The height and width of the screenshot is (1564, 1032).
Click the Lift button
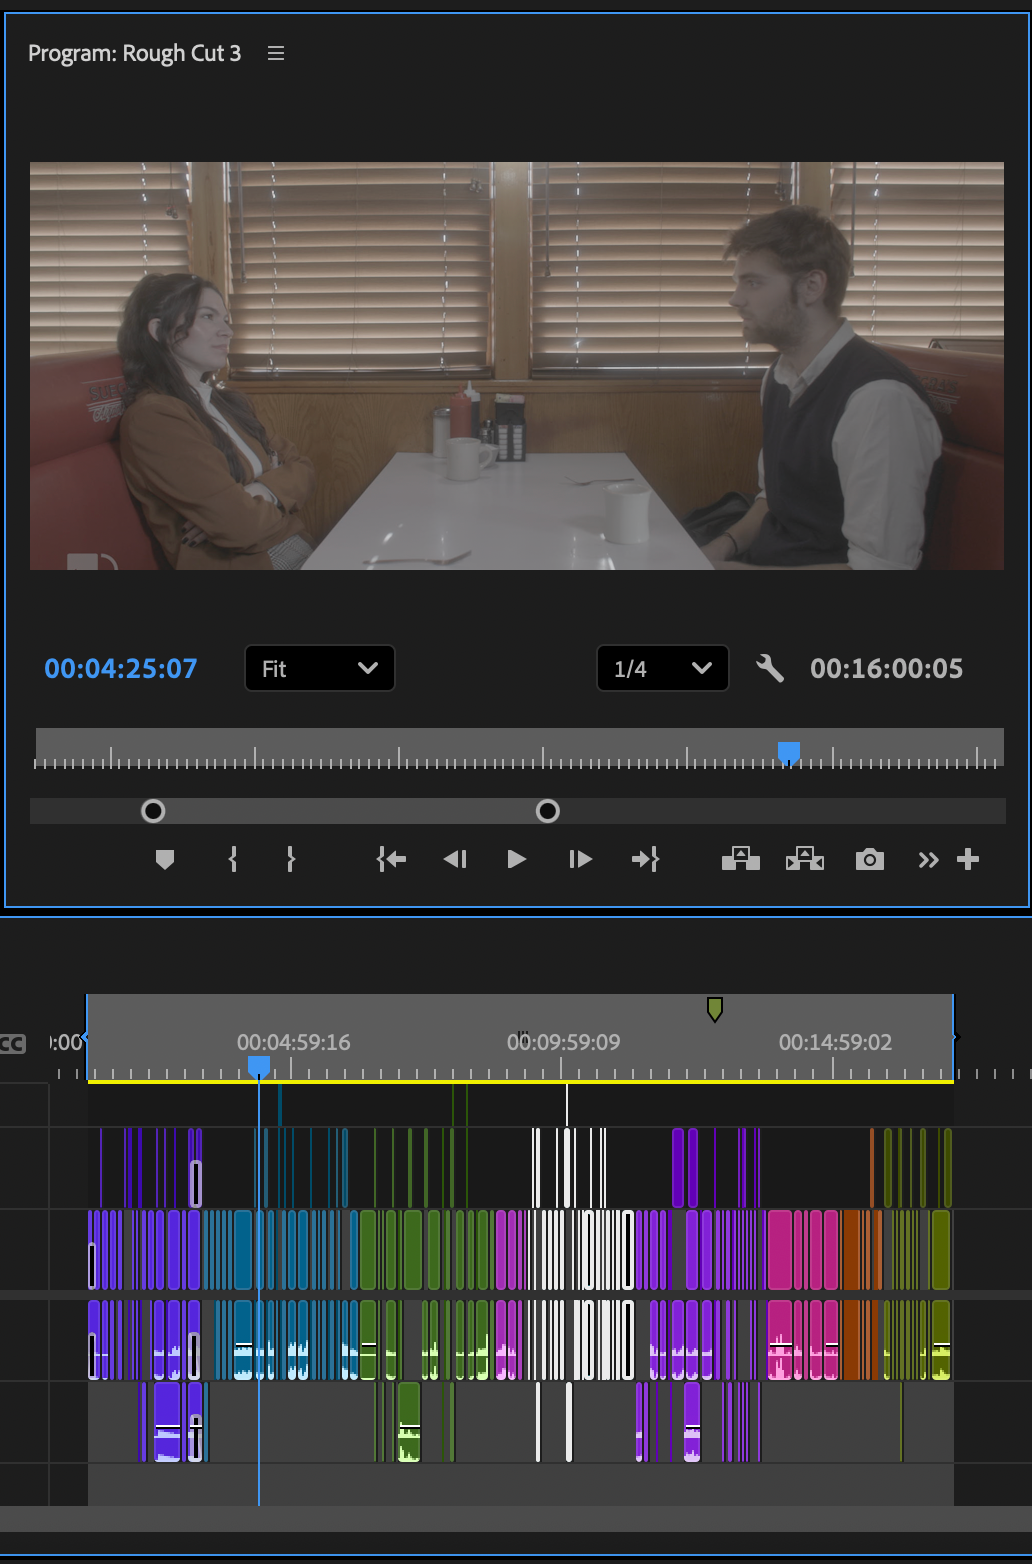click(x=741, y=859)
